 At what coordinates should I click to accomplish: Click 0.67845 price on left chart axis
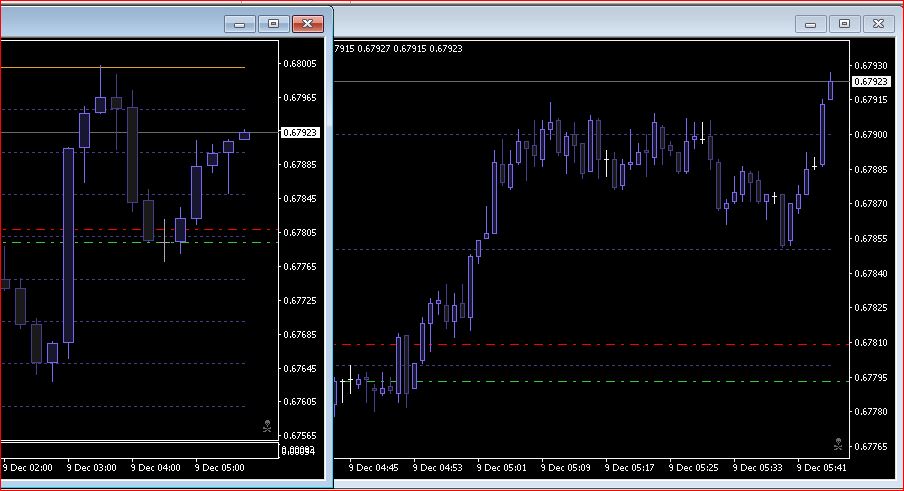point(300,199)
